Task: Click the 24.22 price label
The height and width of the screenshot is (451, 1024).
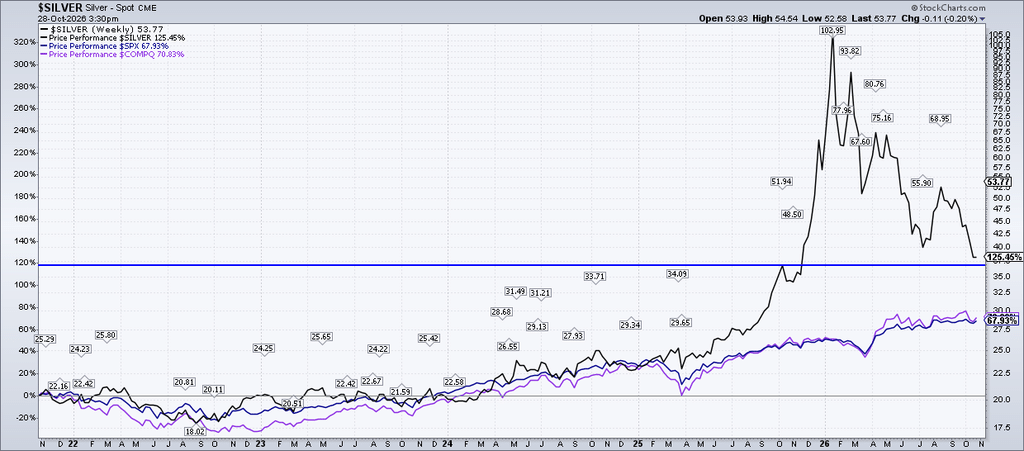Action: point(378,350)
